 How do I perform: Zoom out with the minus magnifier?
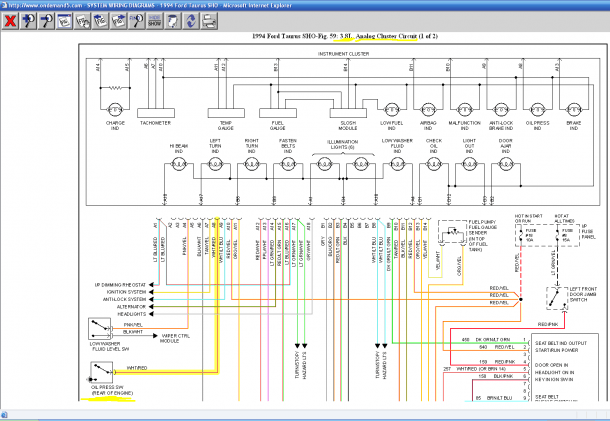(46, 21)
